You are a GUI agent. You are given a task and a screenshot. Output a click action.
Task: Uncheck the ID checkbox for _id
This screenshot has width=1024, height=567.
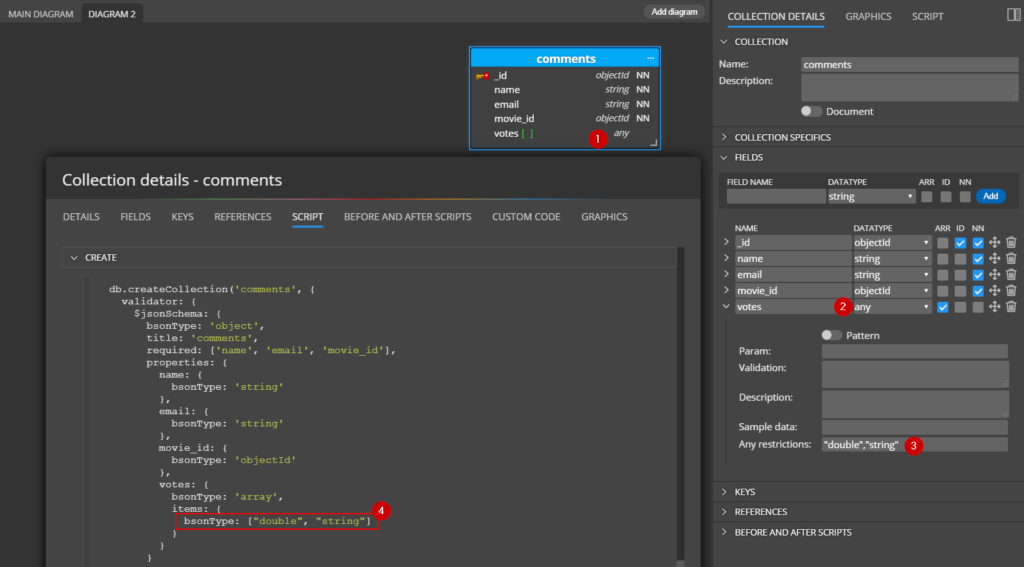(x=960, y=243)
